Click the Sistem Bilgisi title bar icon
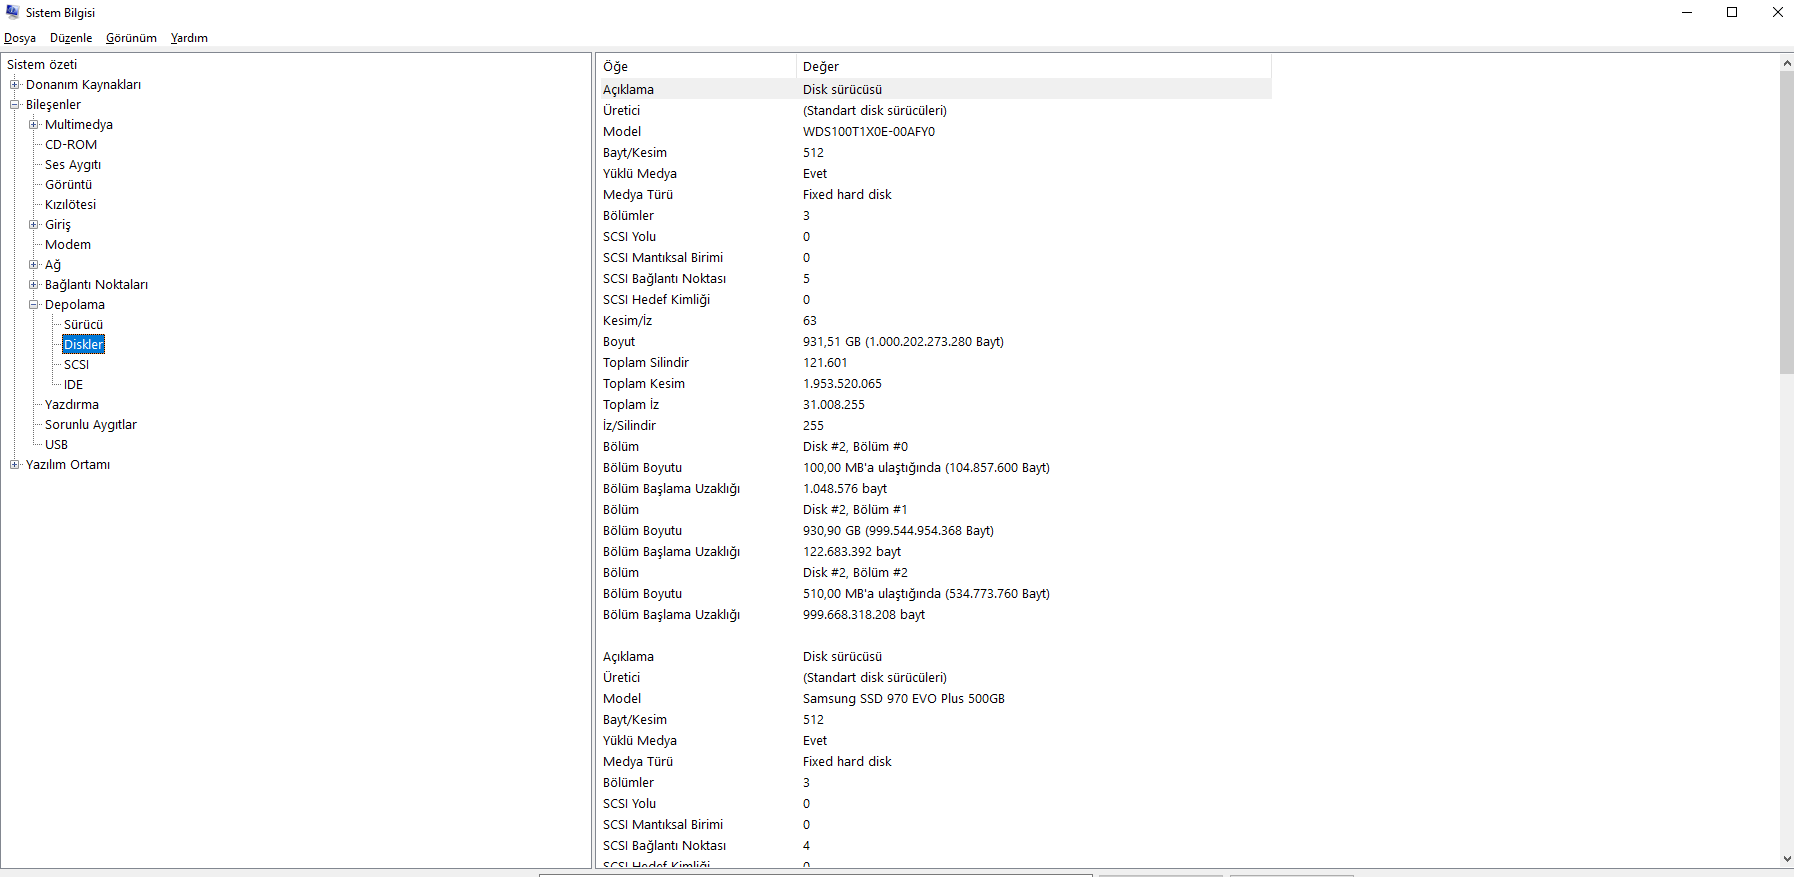This screenshot has width=1794, height=877. pos(13,12)
